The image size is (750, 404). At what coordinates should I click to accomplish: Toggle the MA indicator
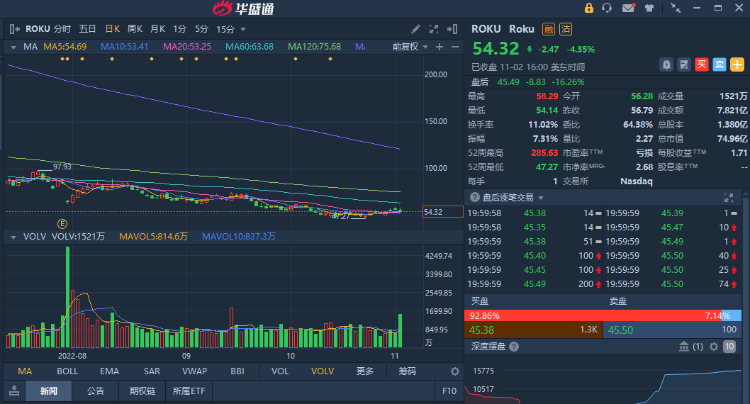25,371
